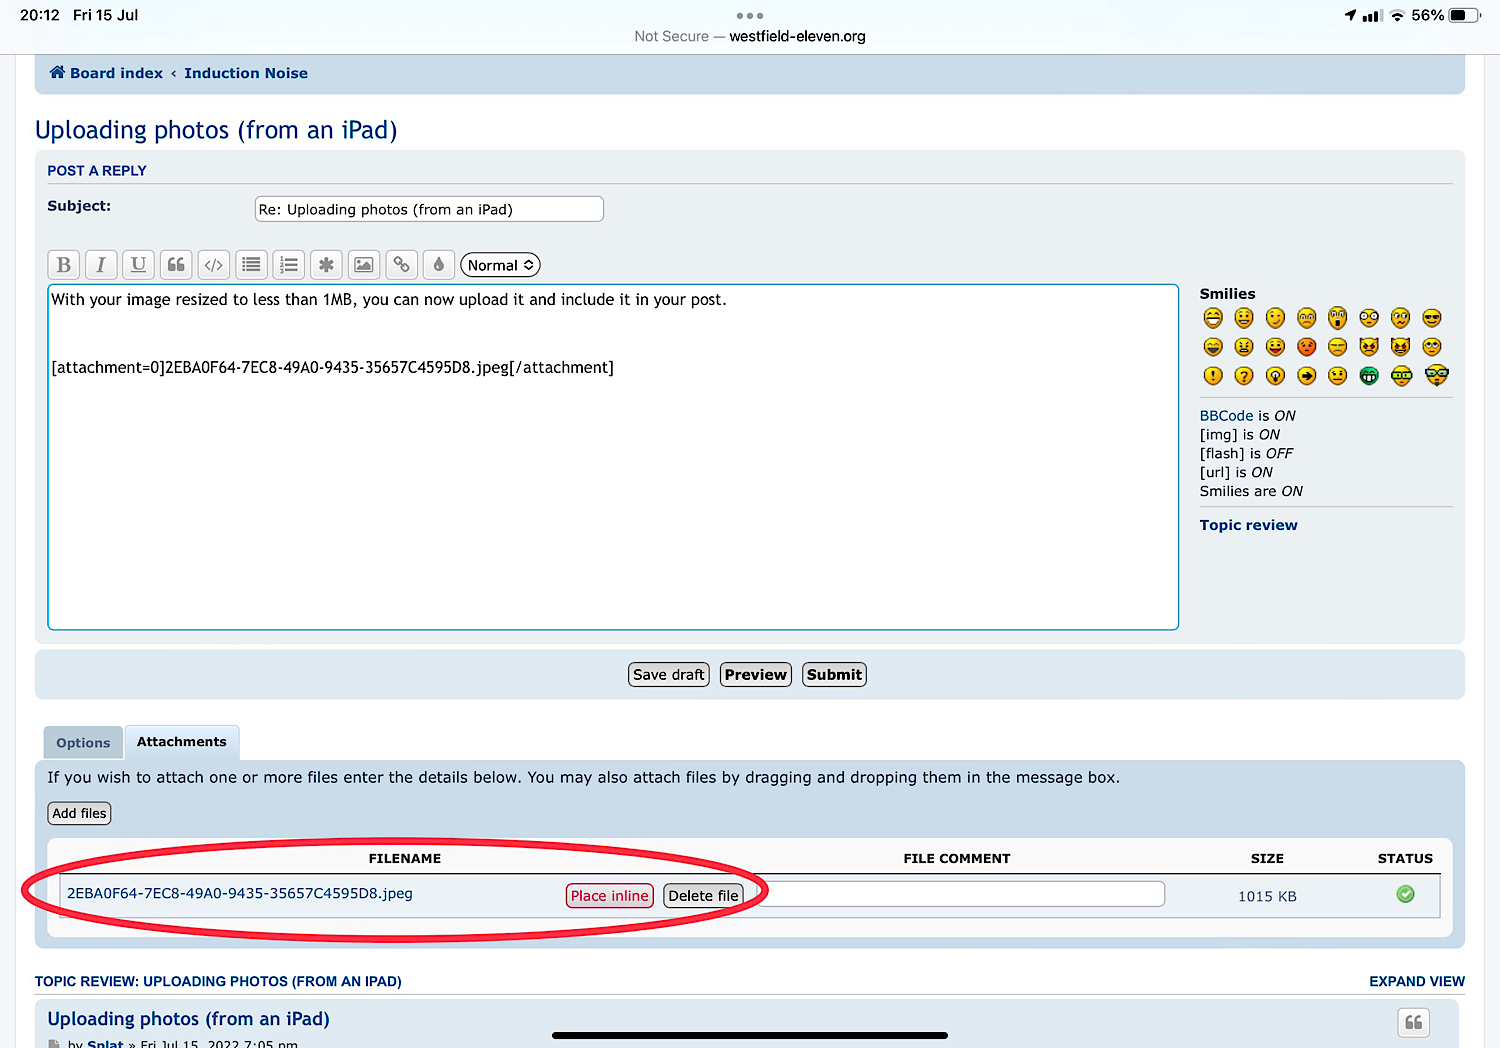Screen dimensions: 1500x1048
Task: Quote the post using topic review quote icon
Action: tap(1413, 1022)
